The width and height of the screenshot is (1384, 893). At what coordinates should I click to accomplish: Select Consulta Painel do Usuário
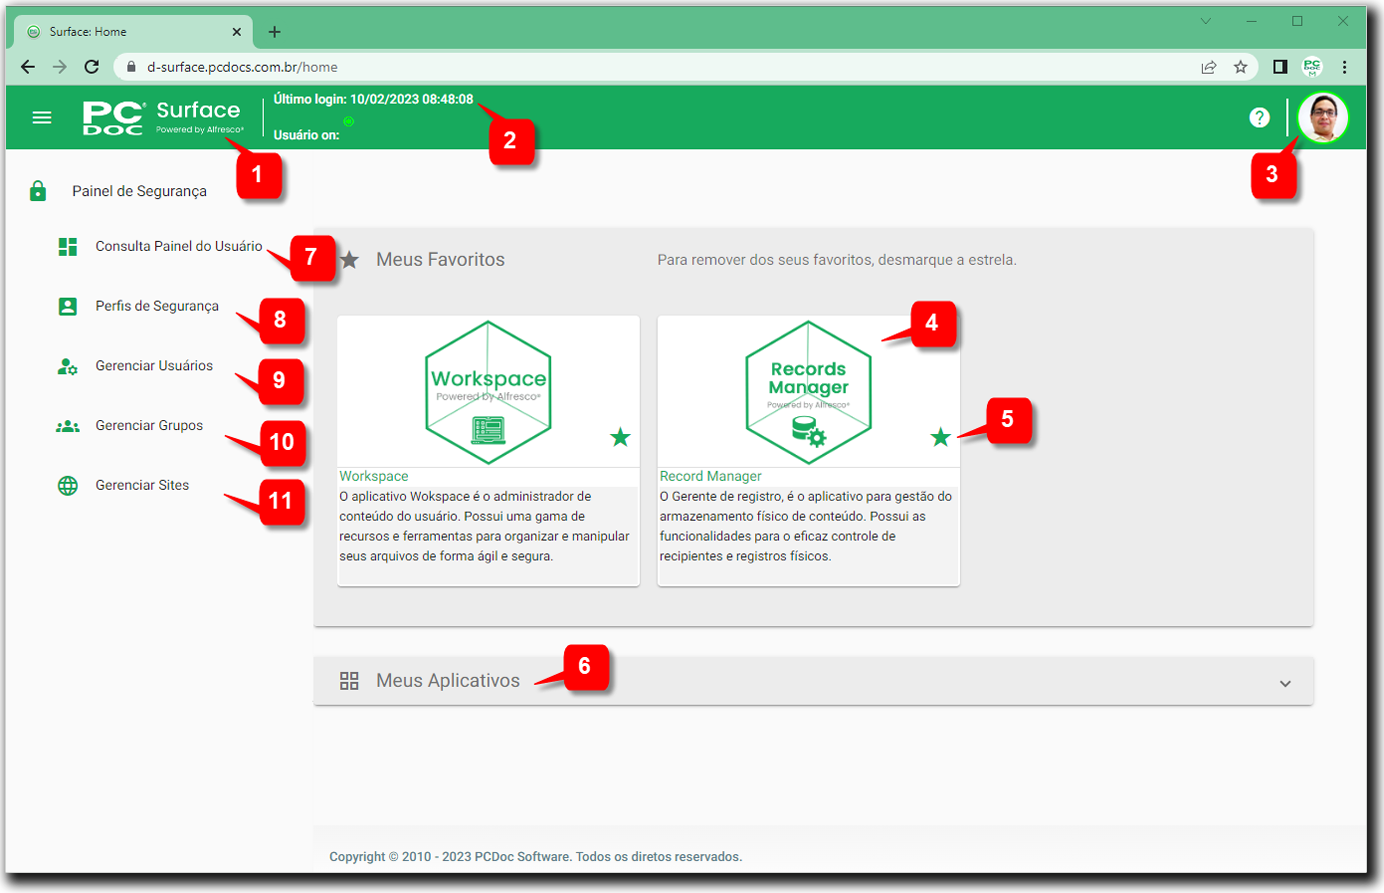tap(179, 246)
